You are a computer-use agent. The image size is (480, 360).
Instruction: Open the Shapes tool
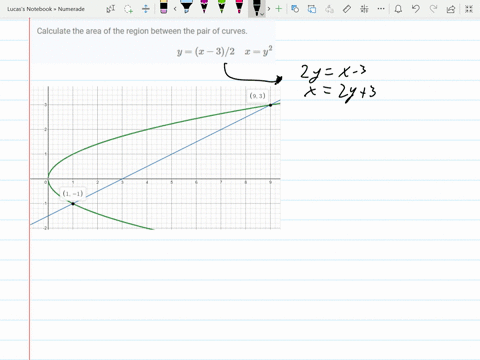pyautogui.click(x=295, y=9)
